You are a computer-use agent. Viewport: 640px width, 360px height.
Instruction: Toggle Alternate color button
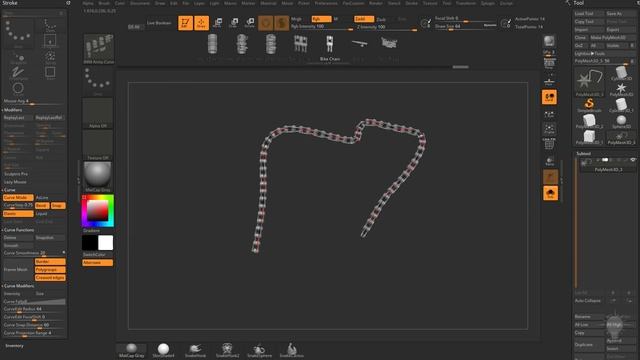[x=98, y=262]
